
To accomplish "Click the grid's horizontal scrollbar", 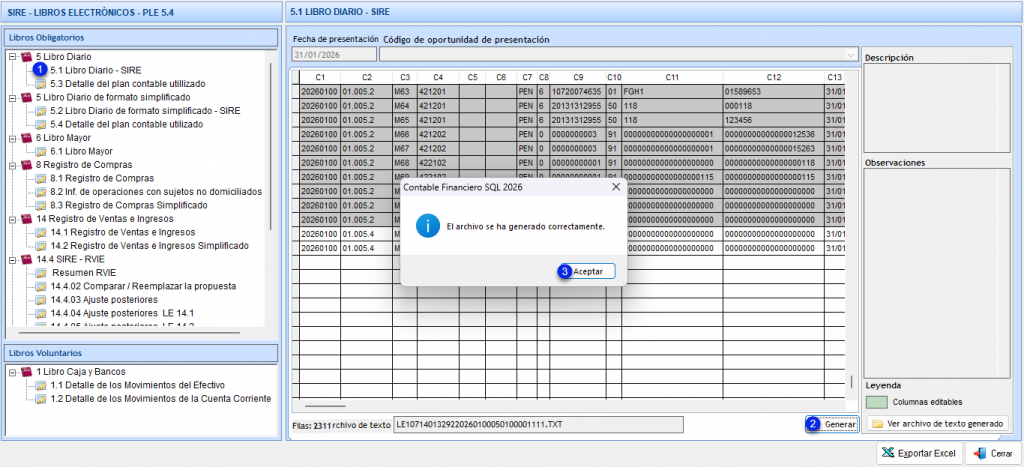I will pyautogui.click(x=326, y=406).
